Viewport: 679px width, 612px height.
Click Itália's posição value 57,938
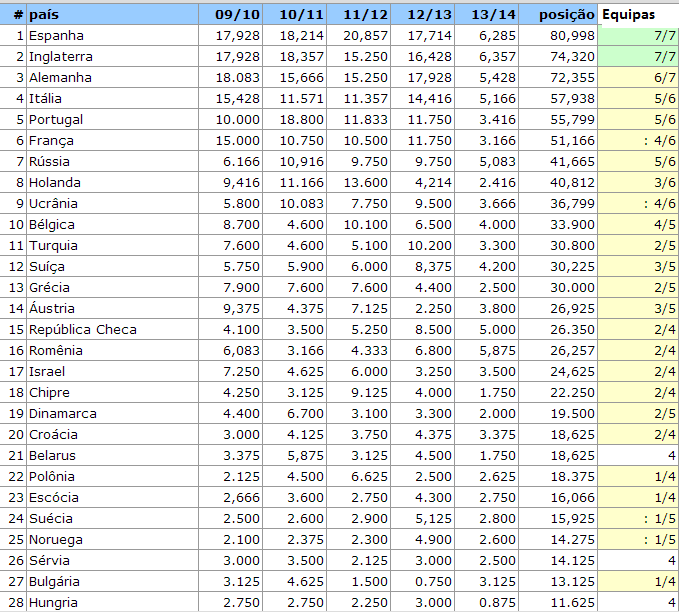click(572, 99)
